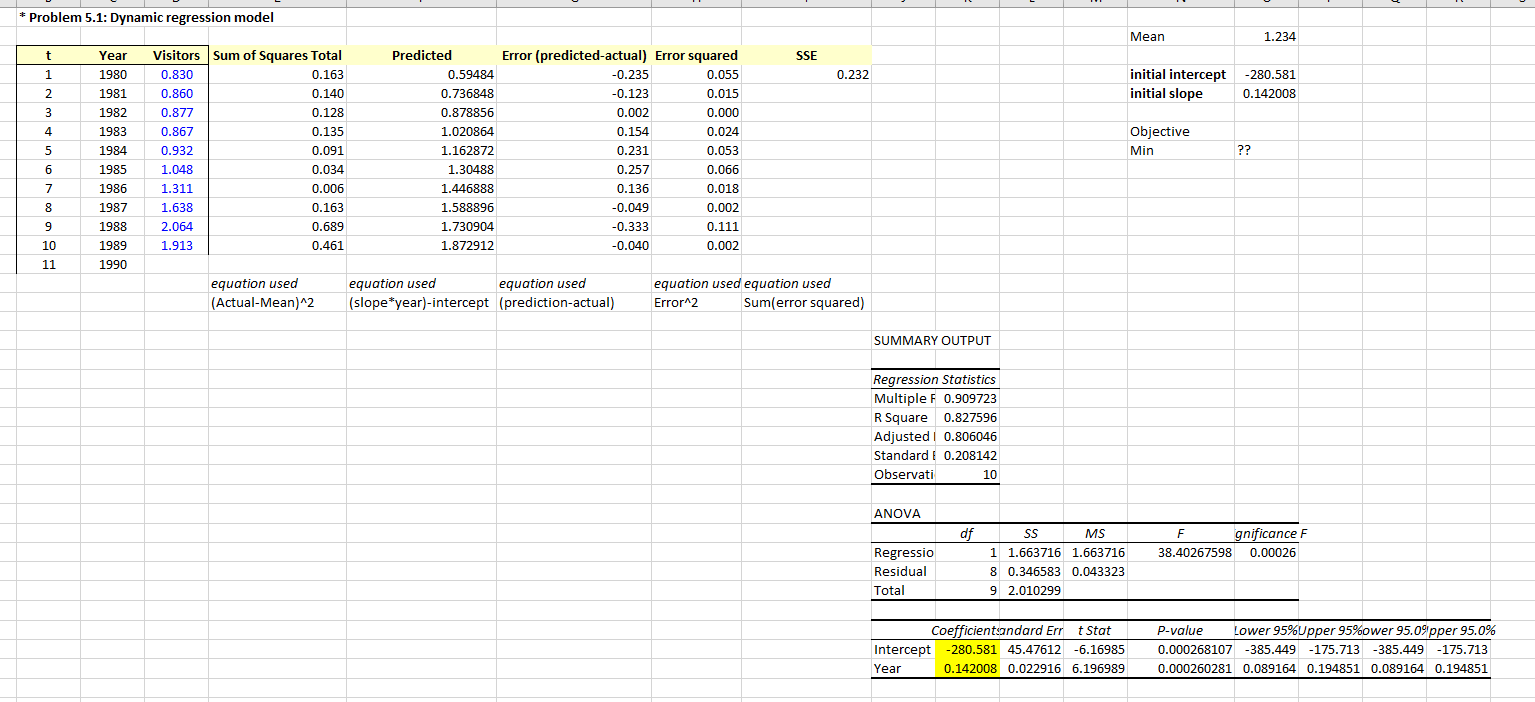Click the Mean value 1.234
Image resolution: width=1535 pixels, height=702 pixels.
click(1280, 37)
